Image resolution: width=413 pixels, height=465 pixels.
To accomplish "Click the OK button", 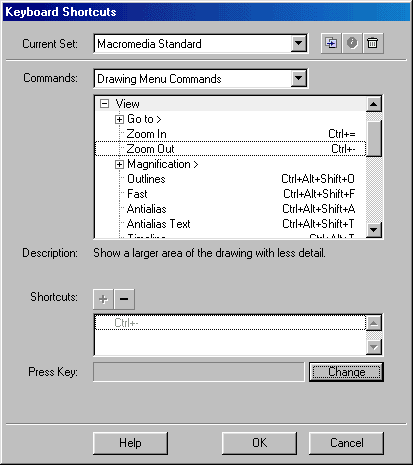I will (x=259, y=443).
